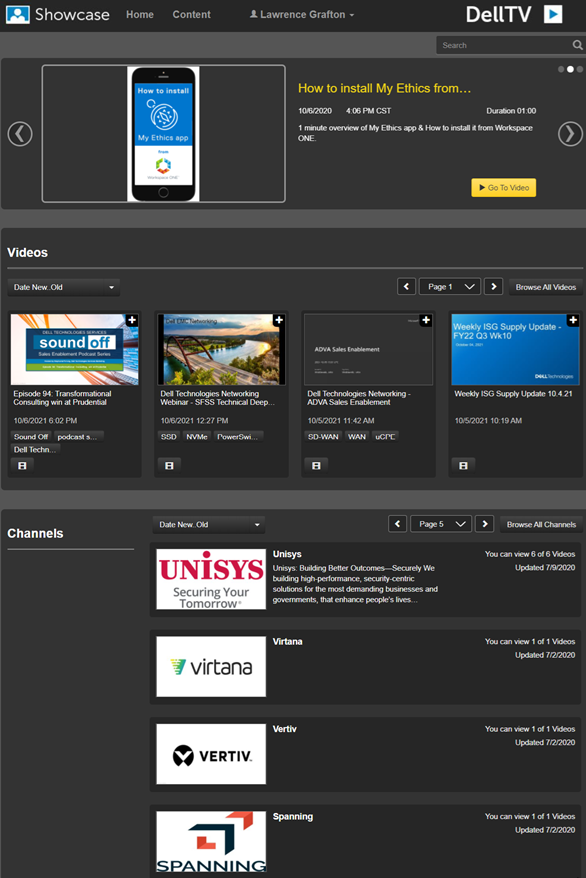The image size is (586, 878).
Task: Click the uCPE tag
Action: [x=385, y=437]
